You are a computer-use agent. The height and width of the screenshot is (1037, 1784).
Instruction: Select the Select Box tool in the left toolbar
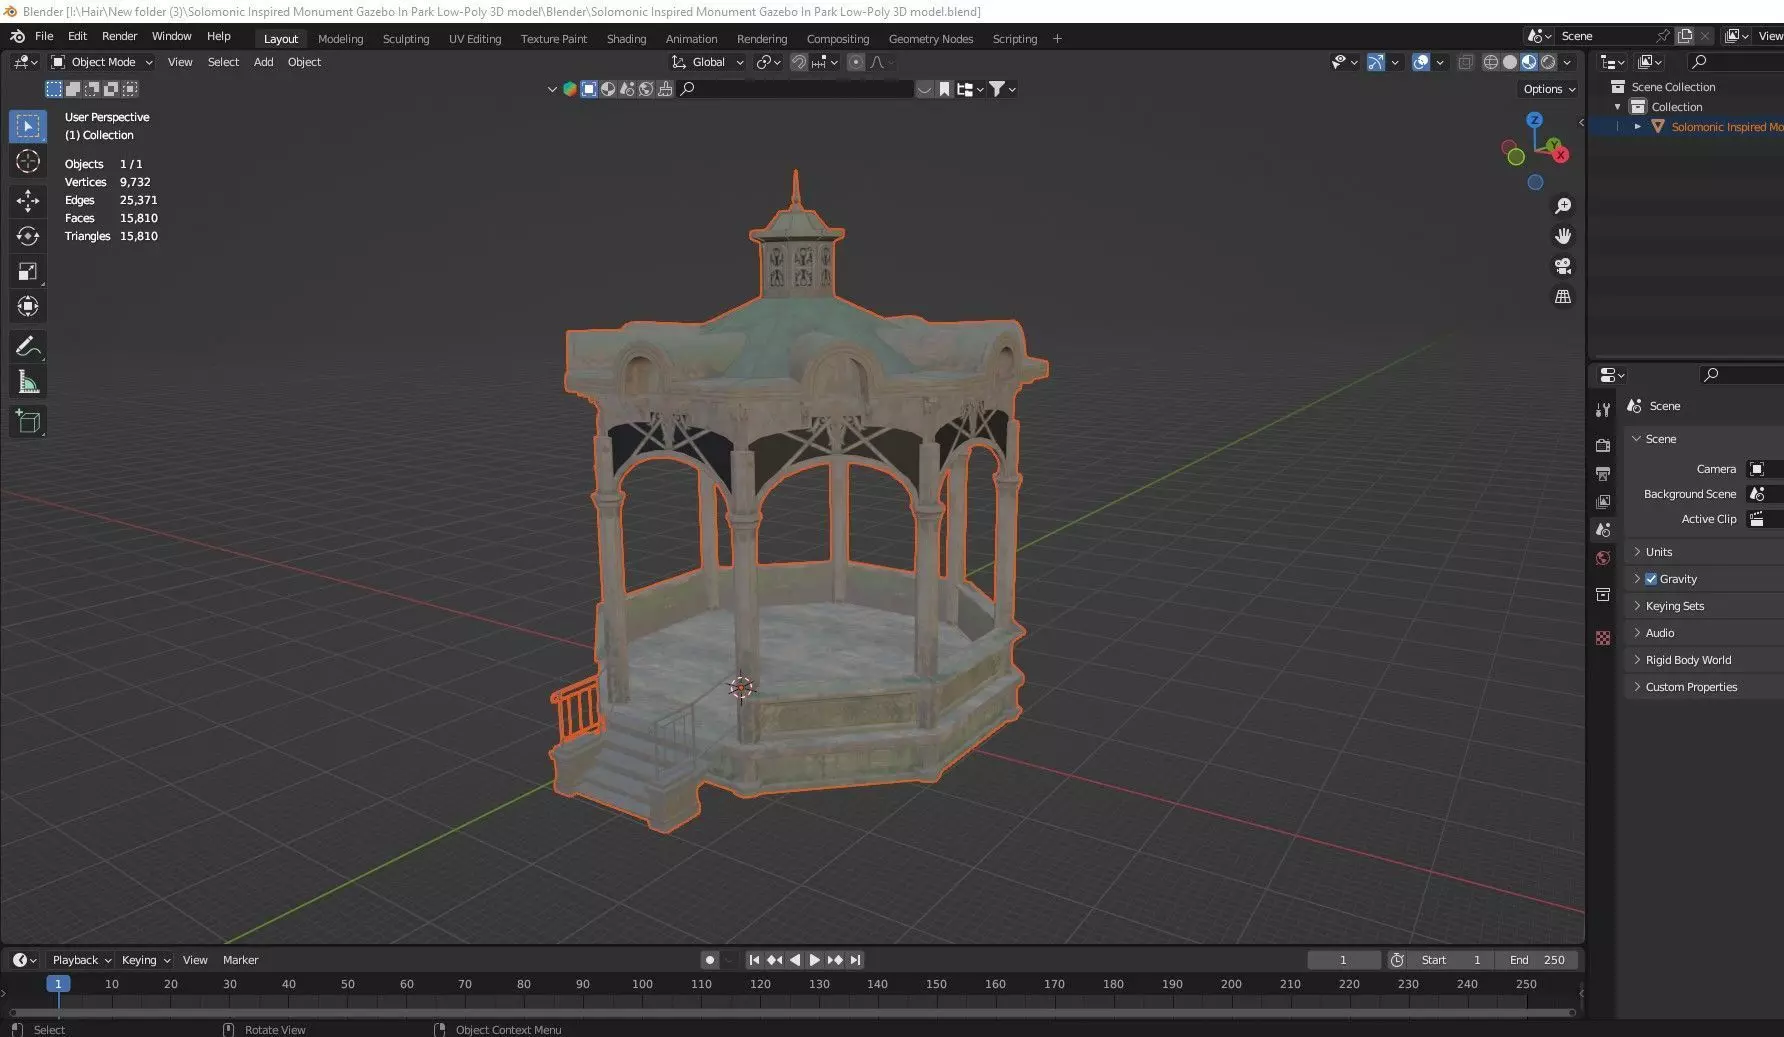pos(28,126)
